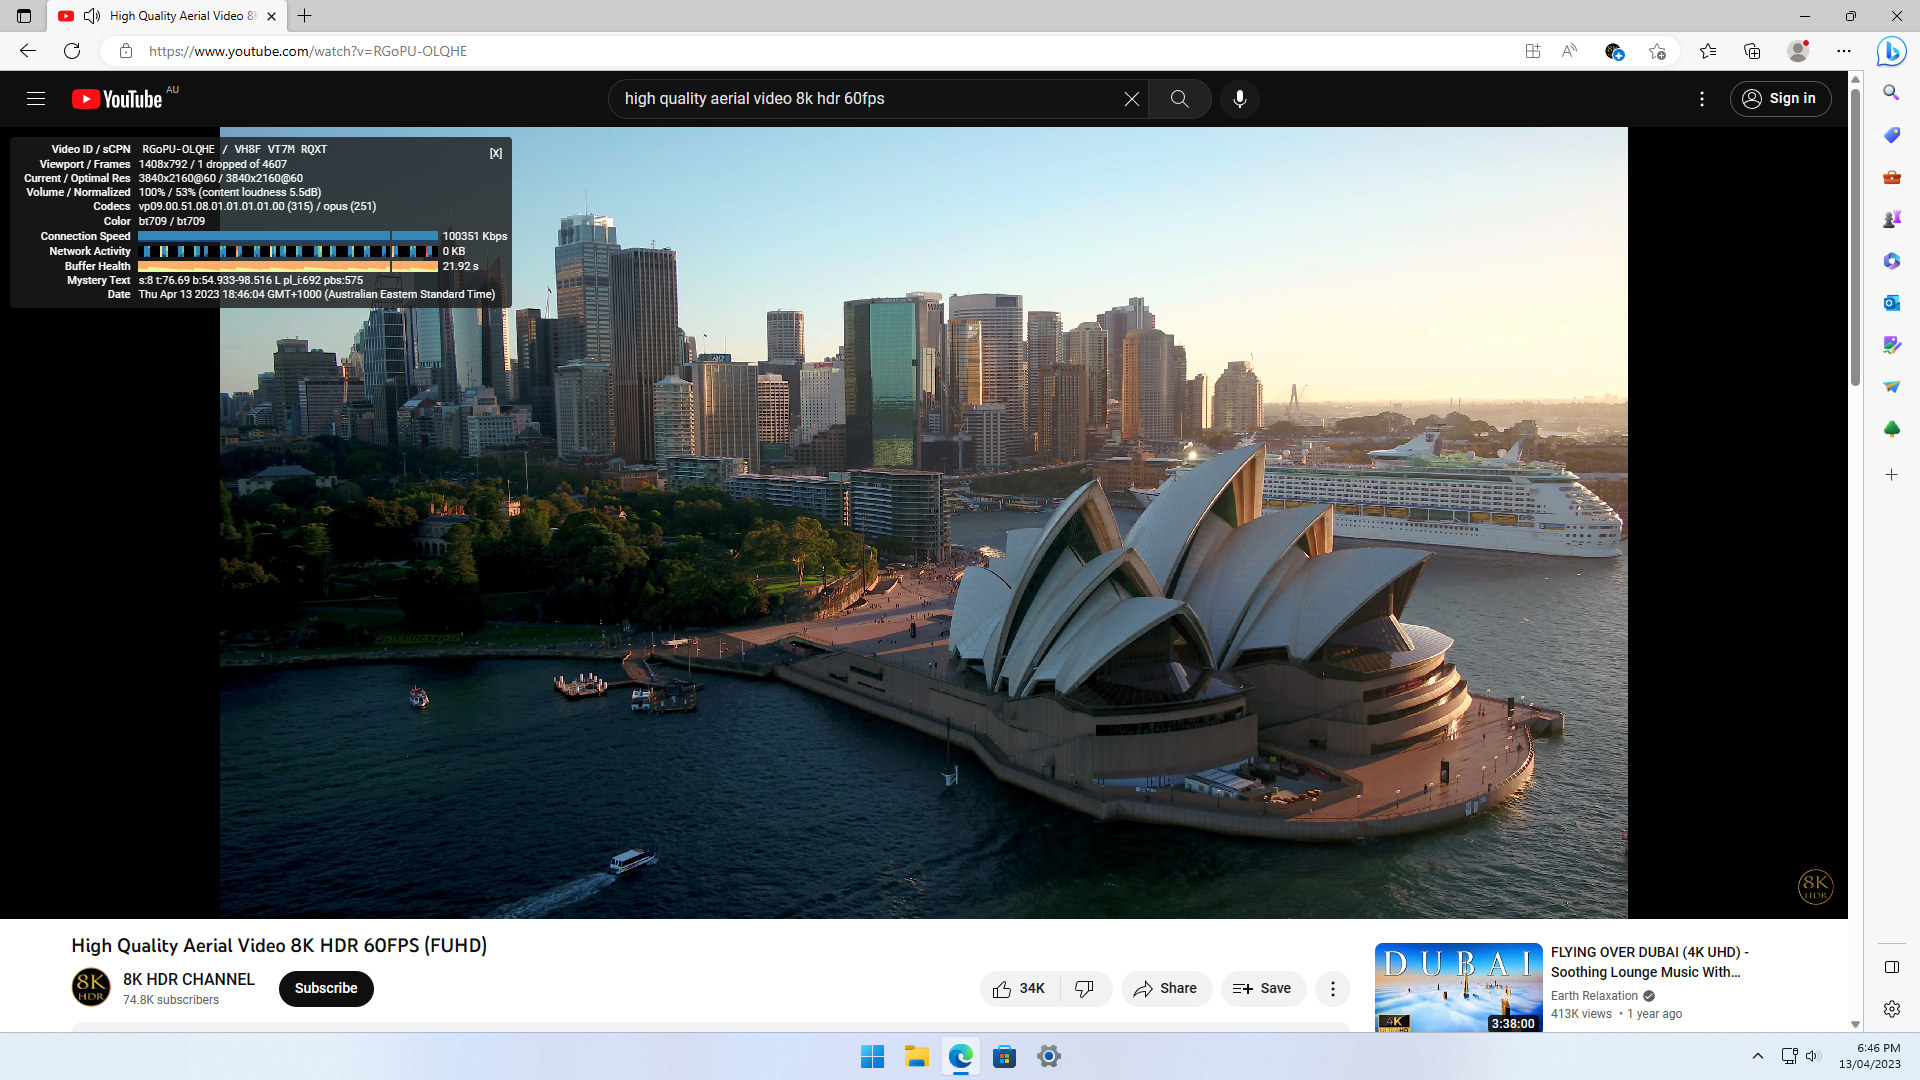
Task: Open Read aloud in address bar
Action: tap(1569, 51)
